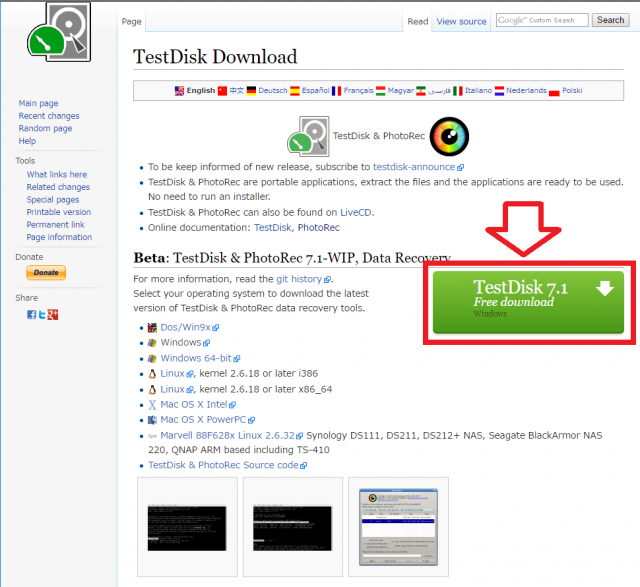Share the page via the Facebook icon
The height and width of the screenshot is (587, 640).
[x=31, y=315]
